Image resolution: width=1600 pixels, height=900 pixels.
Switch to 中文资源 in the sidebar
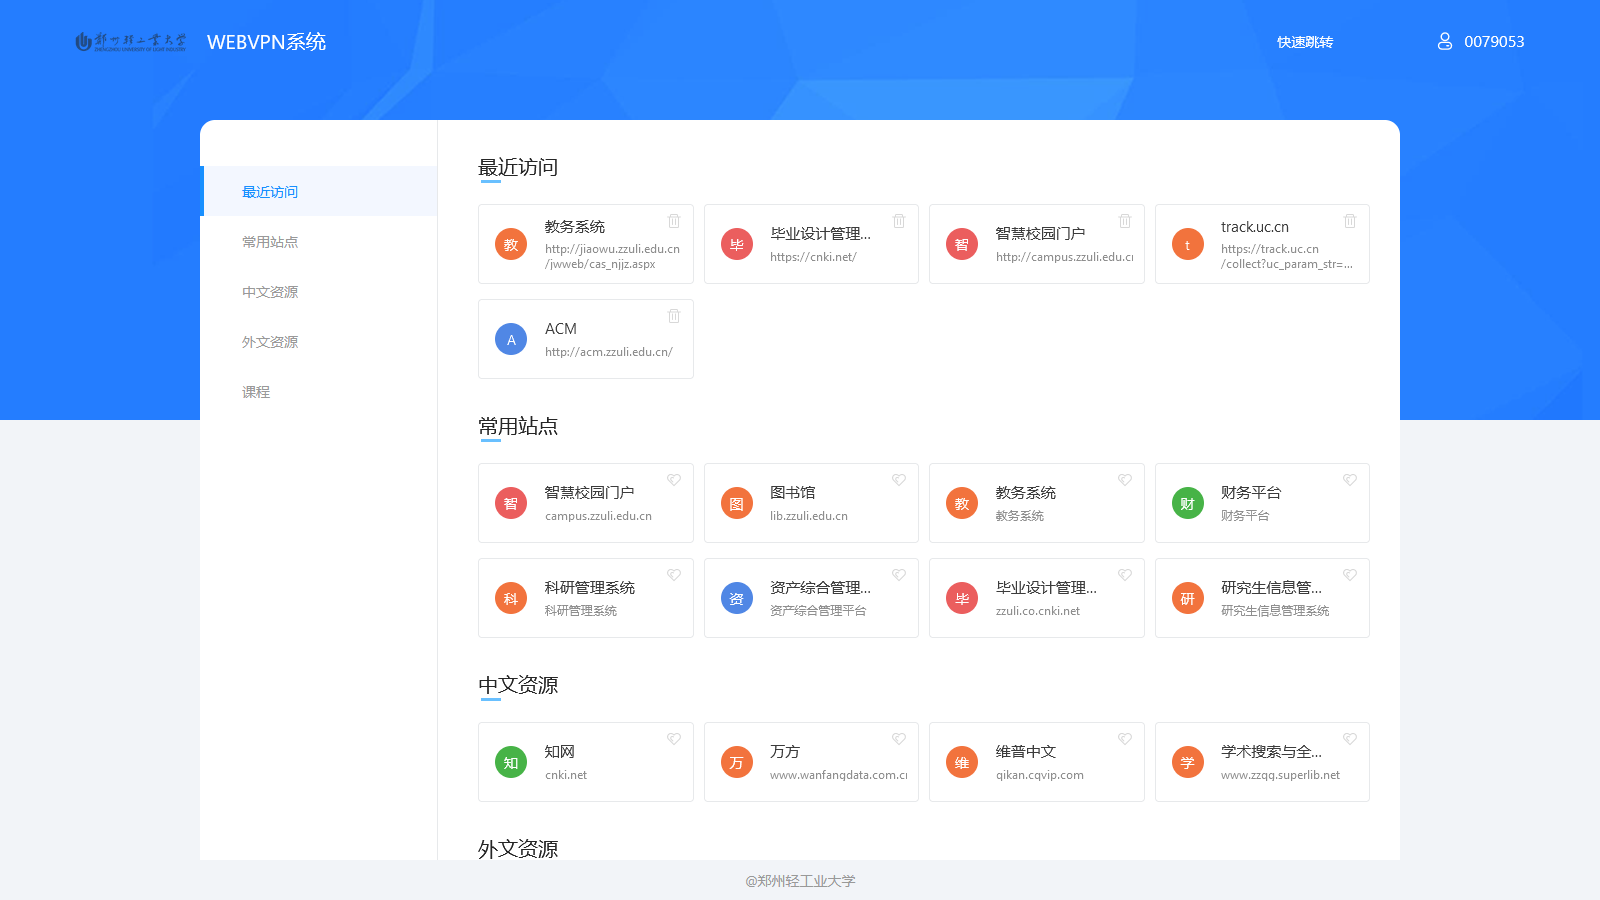pos(269,291)
